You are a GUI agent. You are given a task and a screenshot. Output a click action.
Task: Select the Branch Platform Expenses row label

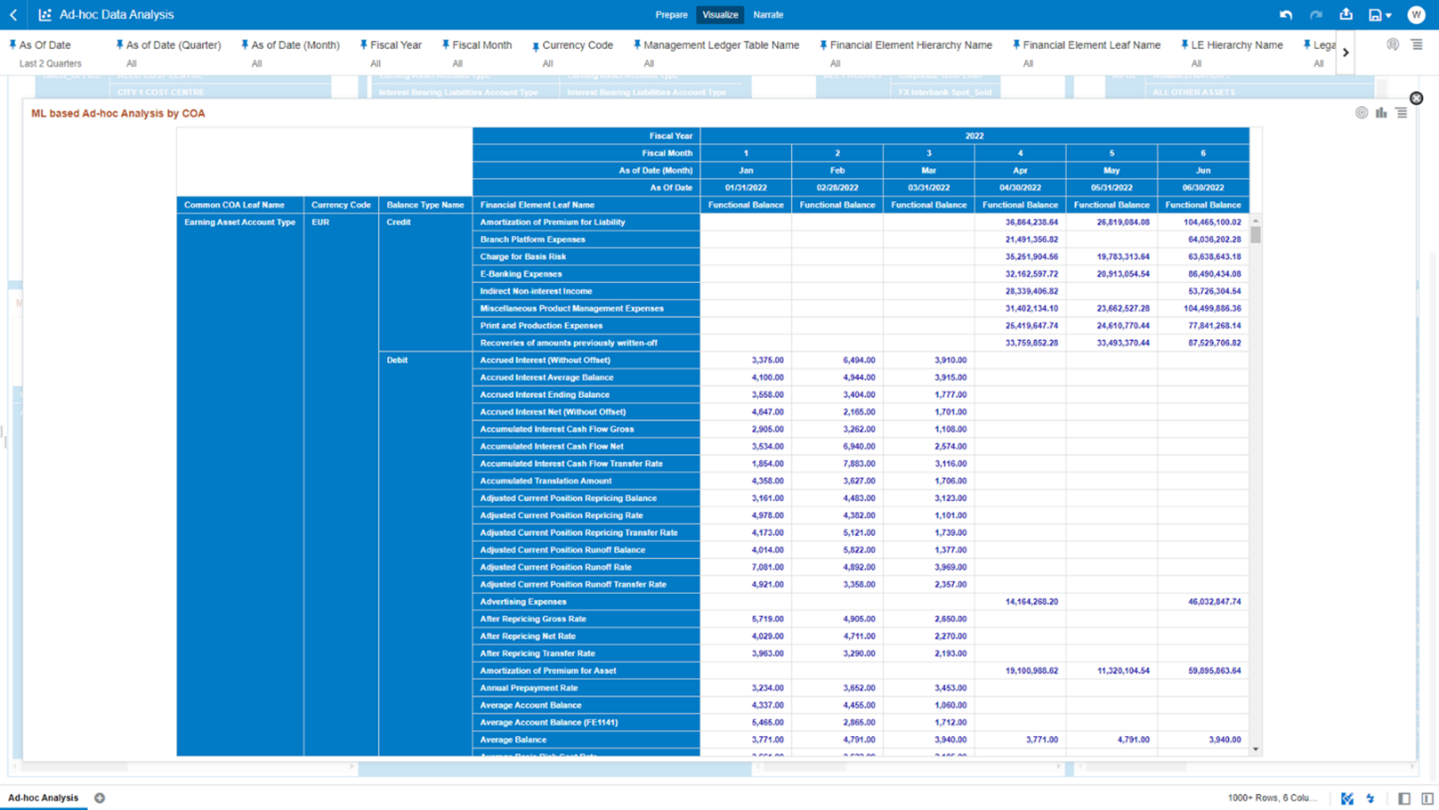586,240
